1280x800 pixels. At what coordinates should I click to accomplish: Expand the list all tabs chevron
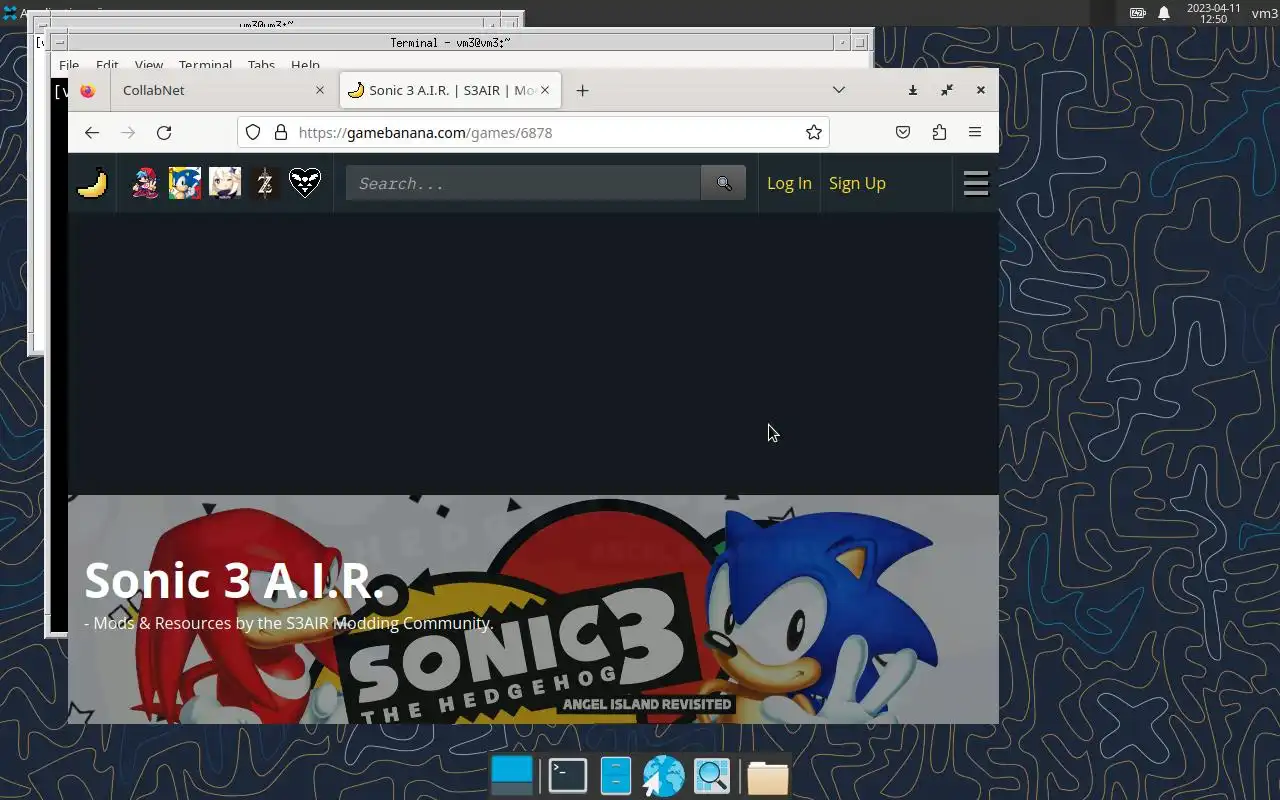point(839,90)
